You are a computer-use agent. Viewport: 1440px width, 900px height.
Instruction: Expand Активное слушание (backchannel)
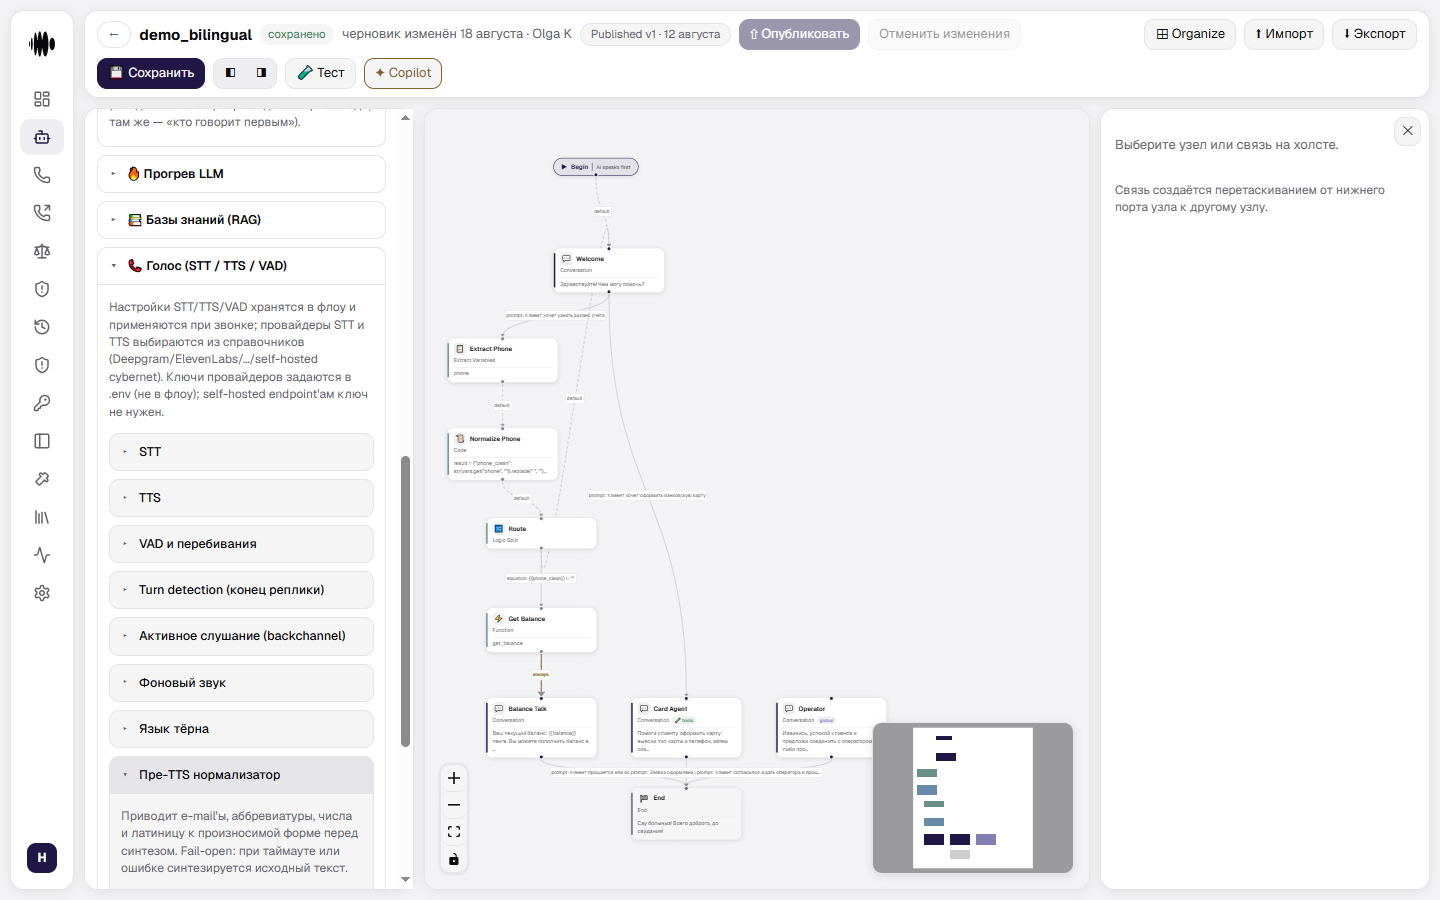(241, 636)
